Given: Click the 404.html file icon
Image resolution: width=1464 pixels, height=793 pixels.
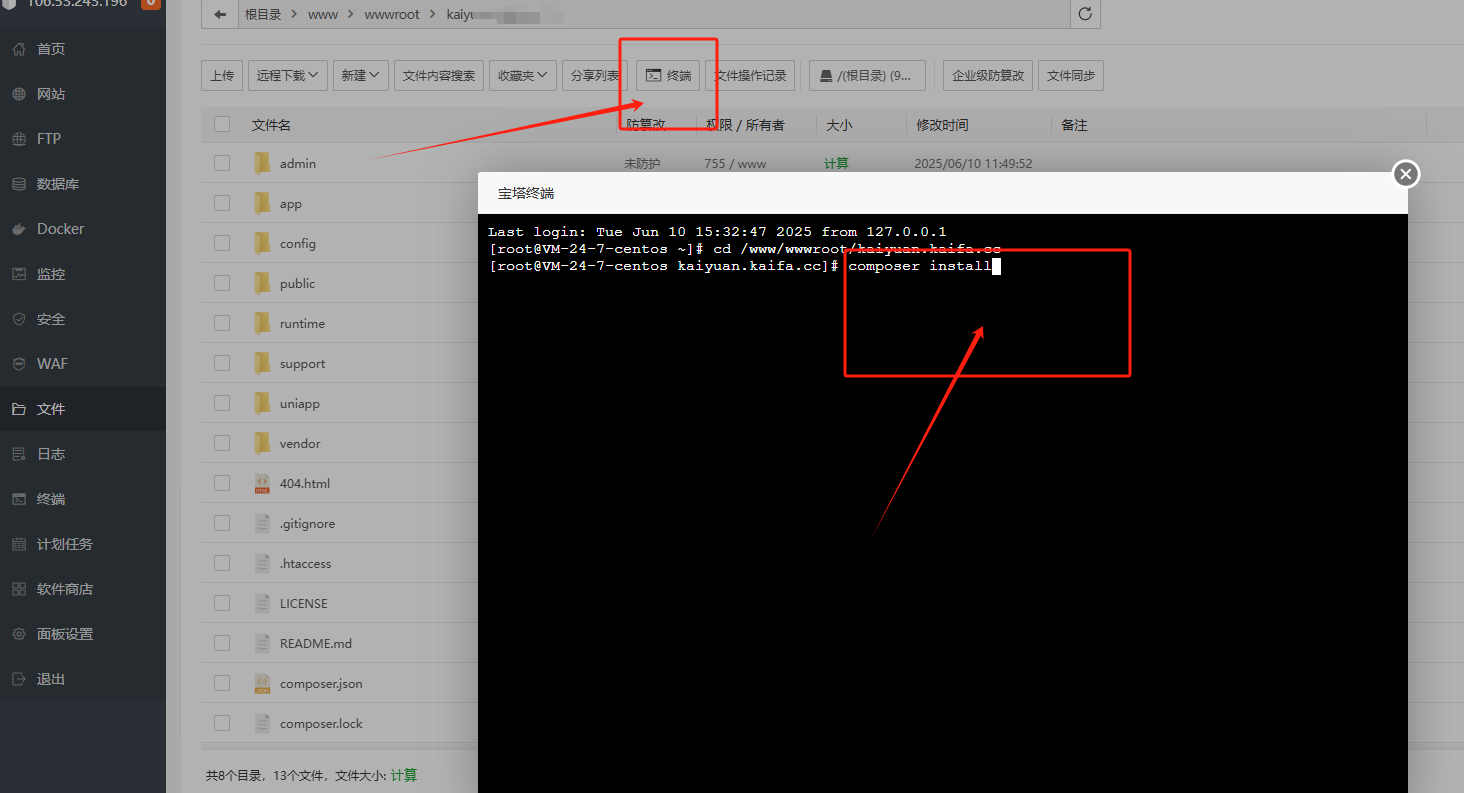Looking at the screenshot, I should point(262,483).
